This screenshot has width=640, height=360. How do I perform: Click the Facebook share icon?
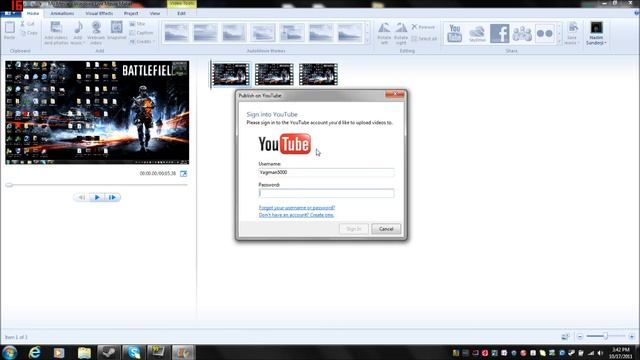click(499, 33)
